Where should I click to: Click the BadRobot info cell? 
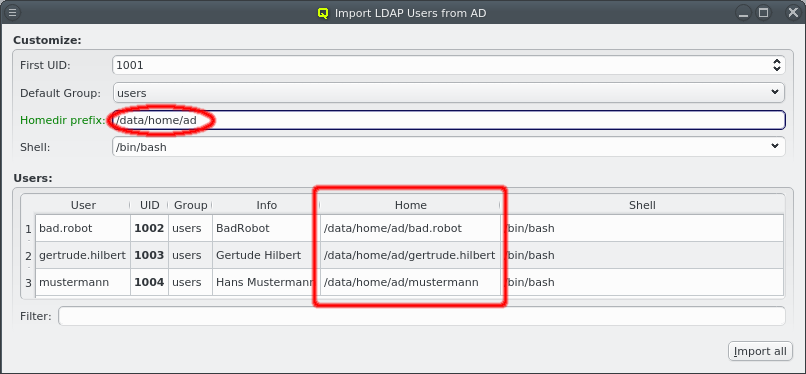(x=266, y=228)
